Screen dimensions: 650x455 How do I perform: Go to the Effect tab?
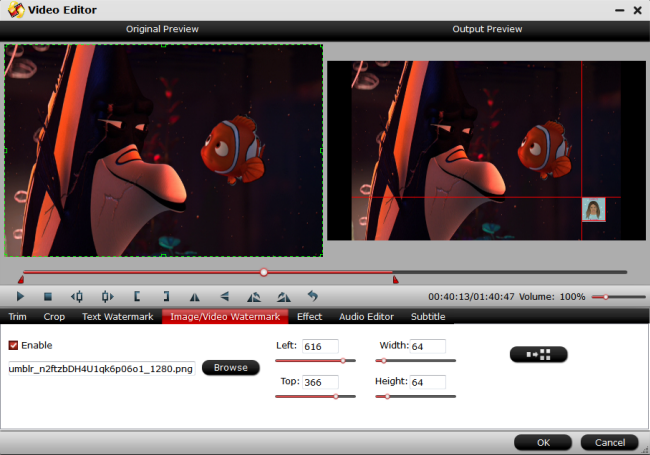pyautogui.click(x=309, y=317)
